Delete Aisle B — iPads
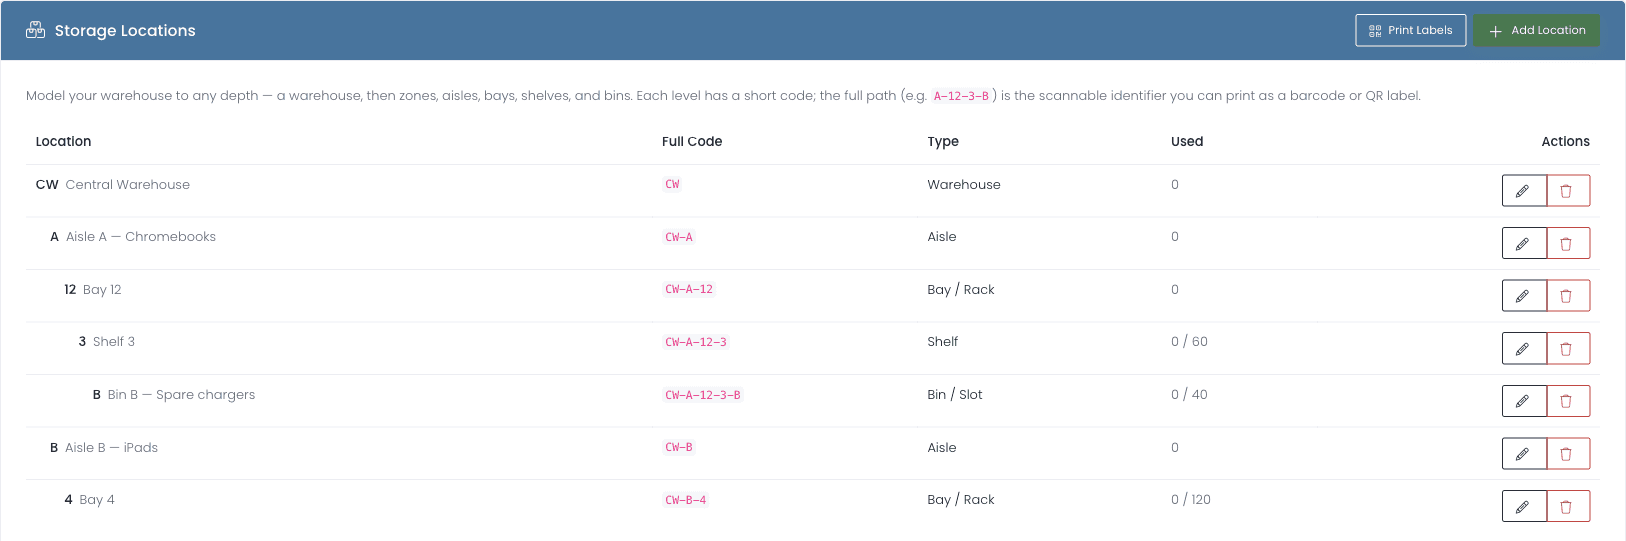This screenshot has width=1626, height=541. (1568, 453)
